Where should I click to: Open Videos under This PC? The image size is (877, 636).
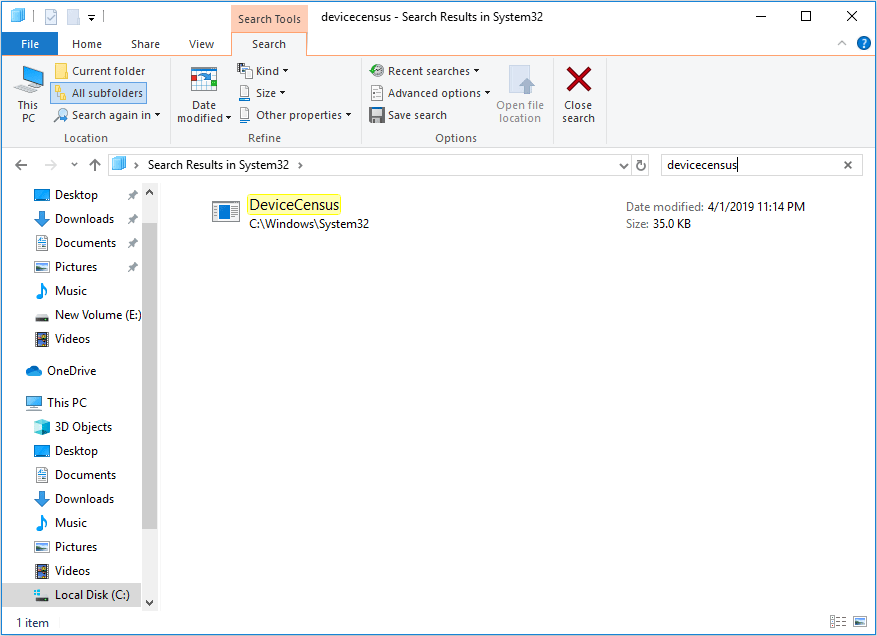[72, 572]
